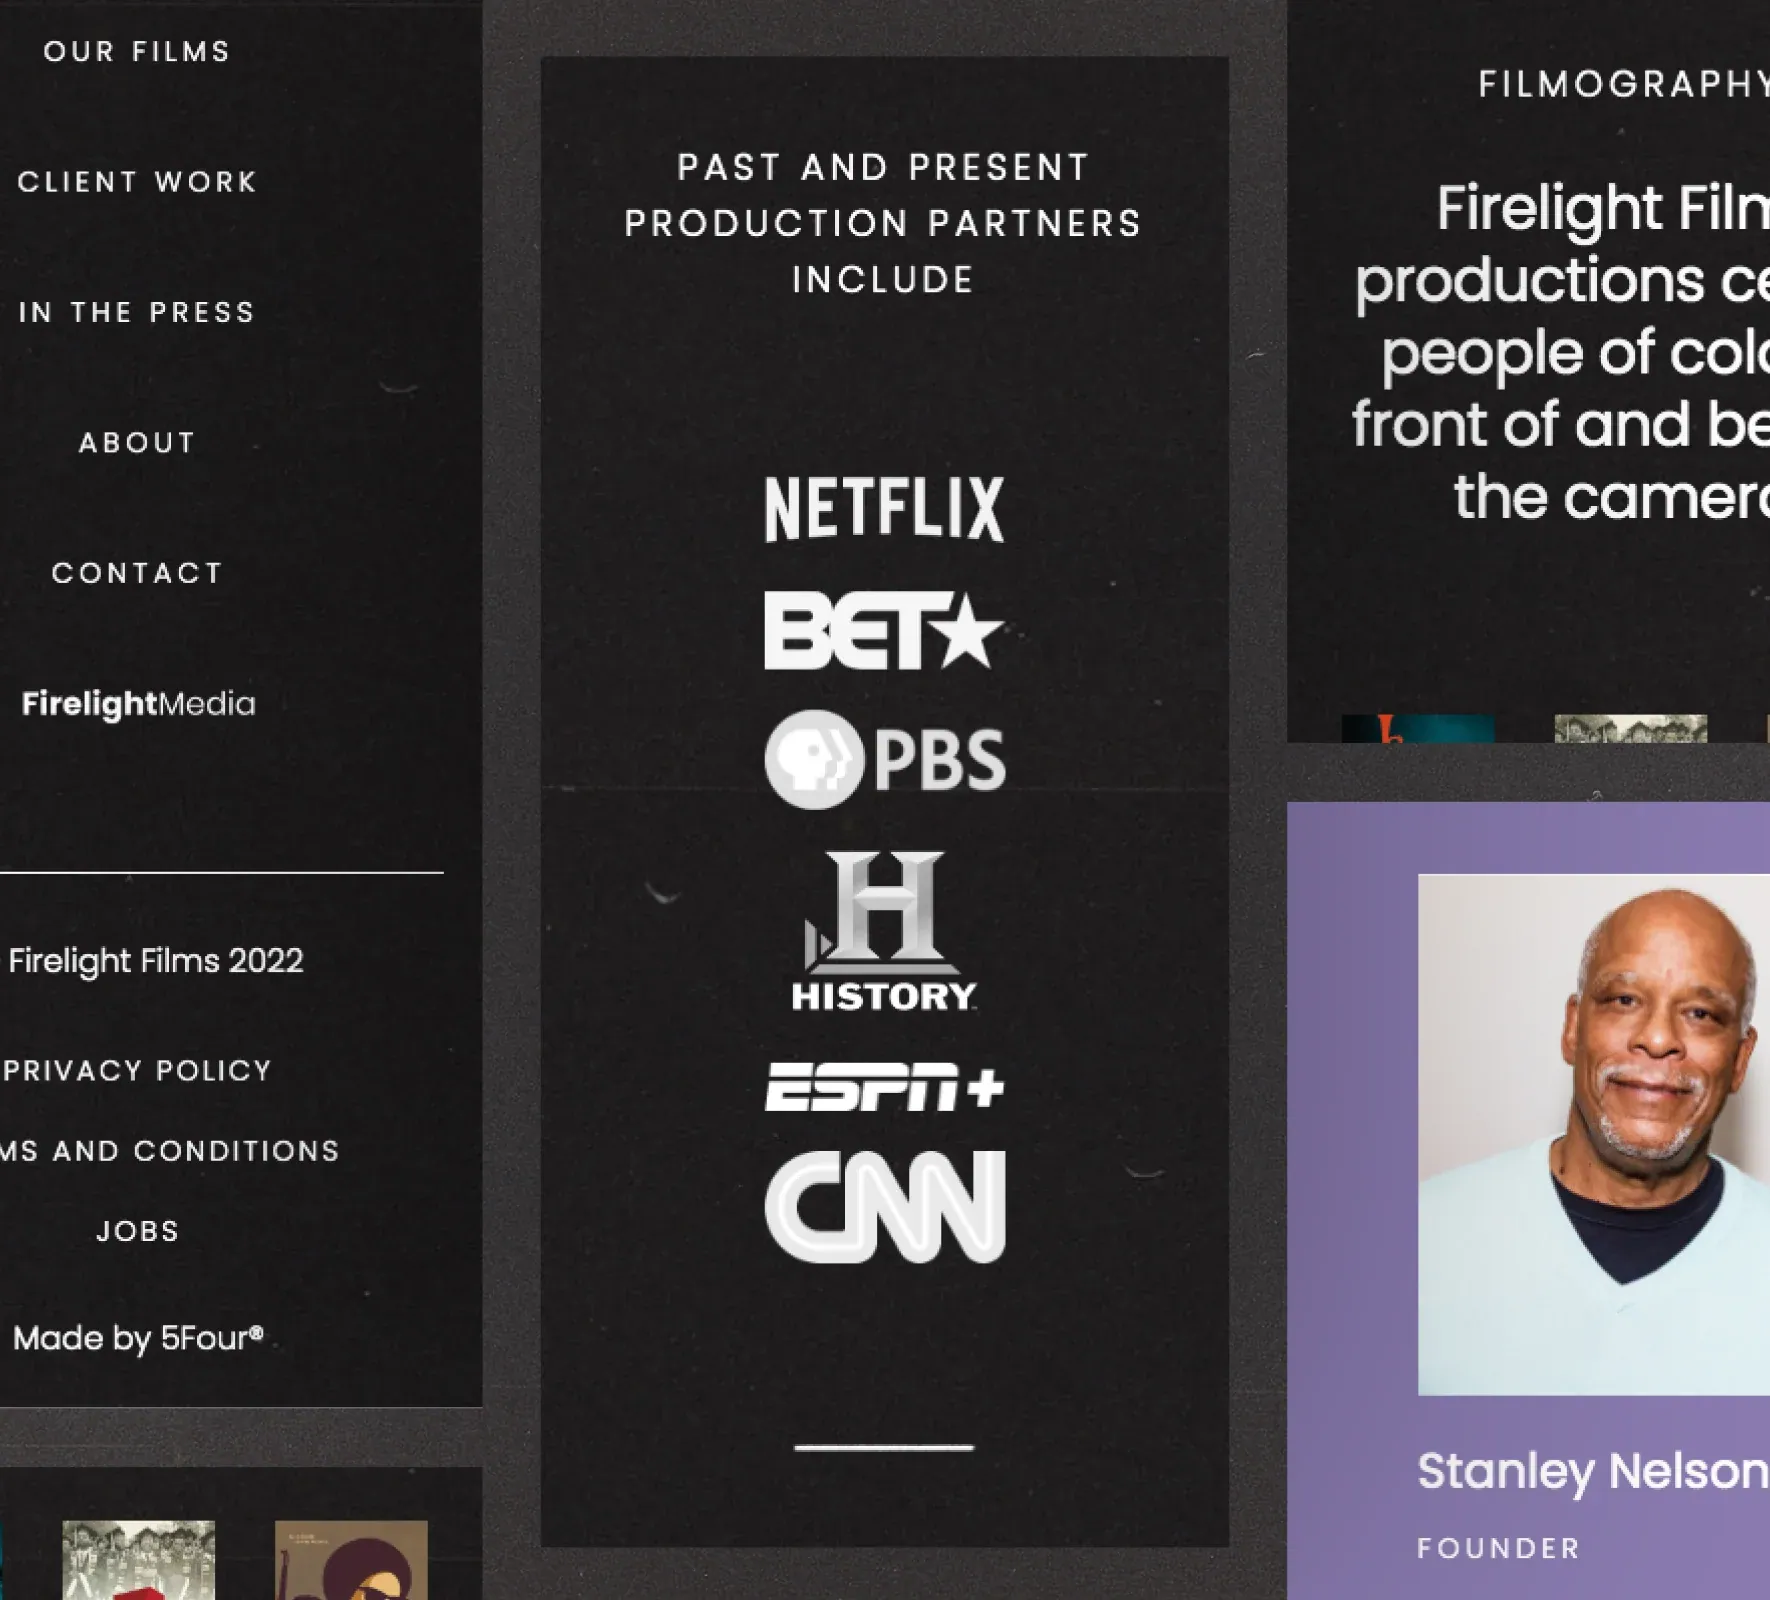Open the Contact page
The width and height of the screenshot is (1770, 1600).
[x=137, y=573]
